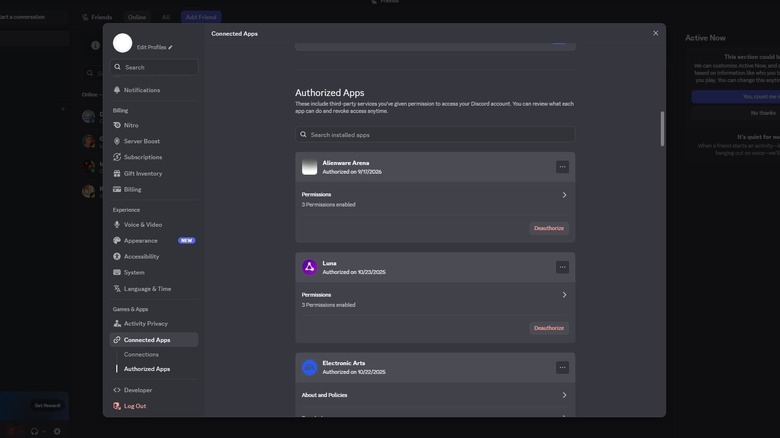Open Voice & Video settings
This screenshot has height=438, width=780.
pos(154,225)
